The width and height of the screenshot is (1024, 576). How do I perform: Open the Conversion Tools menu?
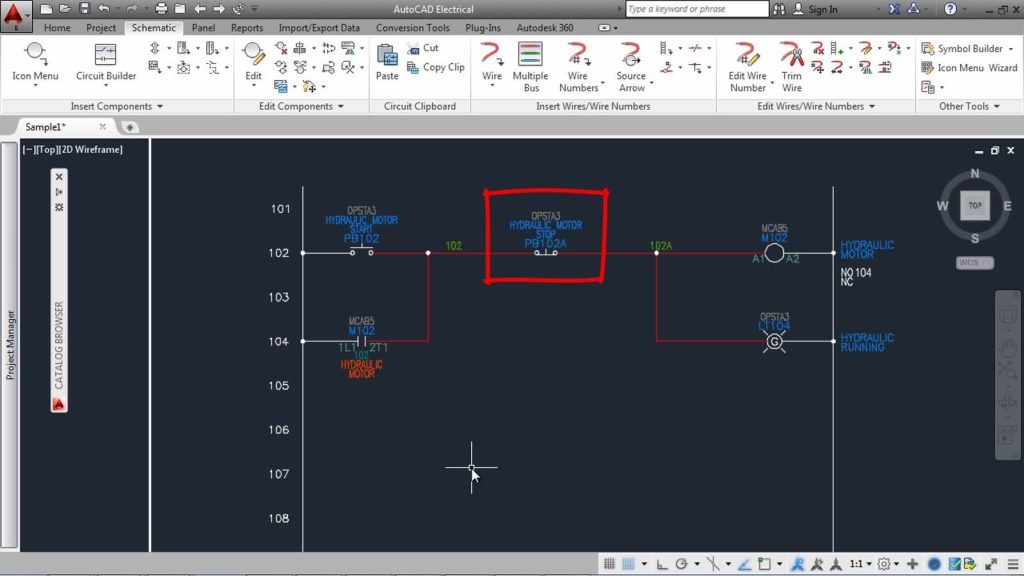click(412, 28)
